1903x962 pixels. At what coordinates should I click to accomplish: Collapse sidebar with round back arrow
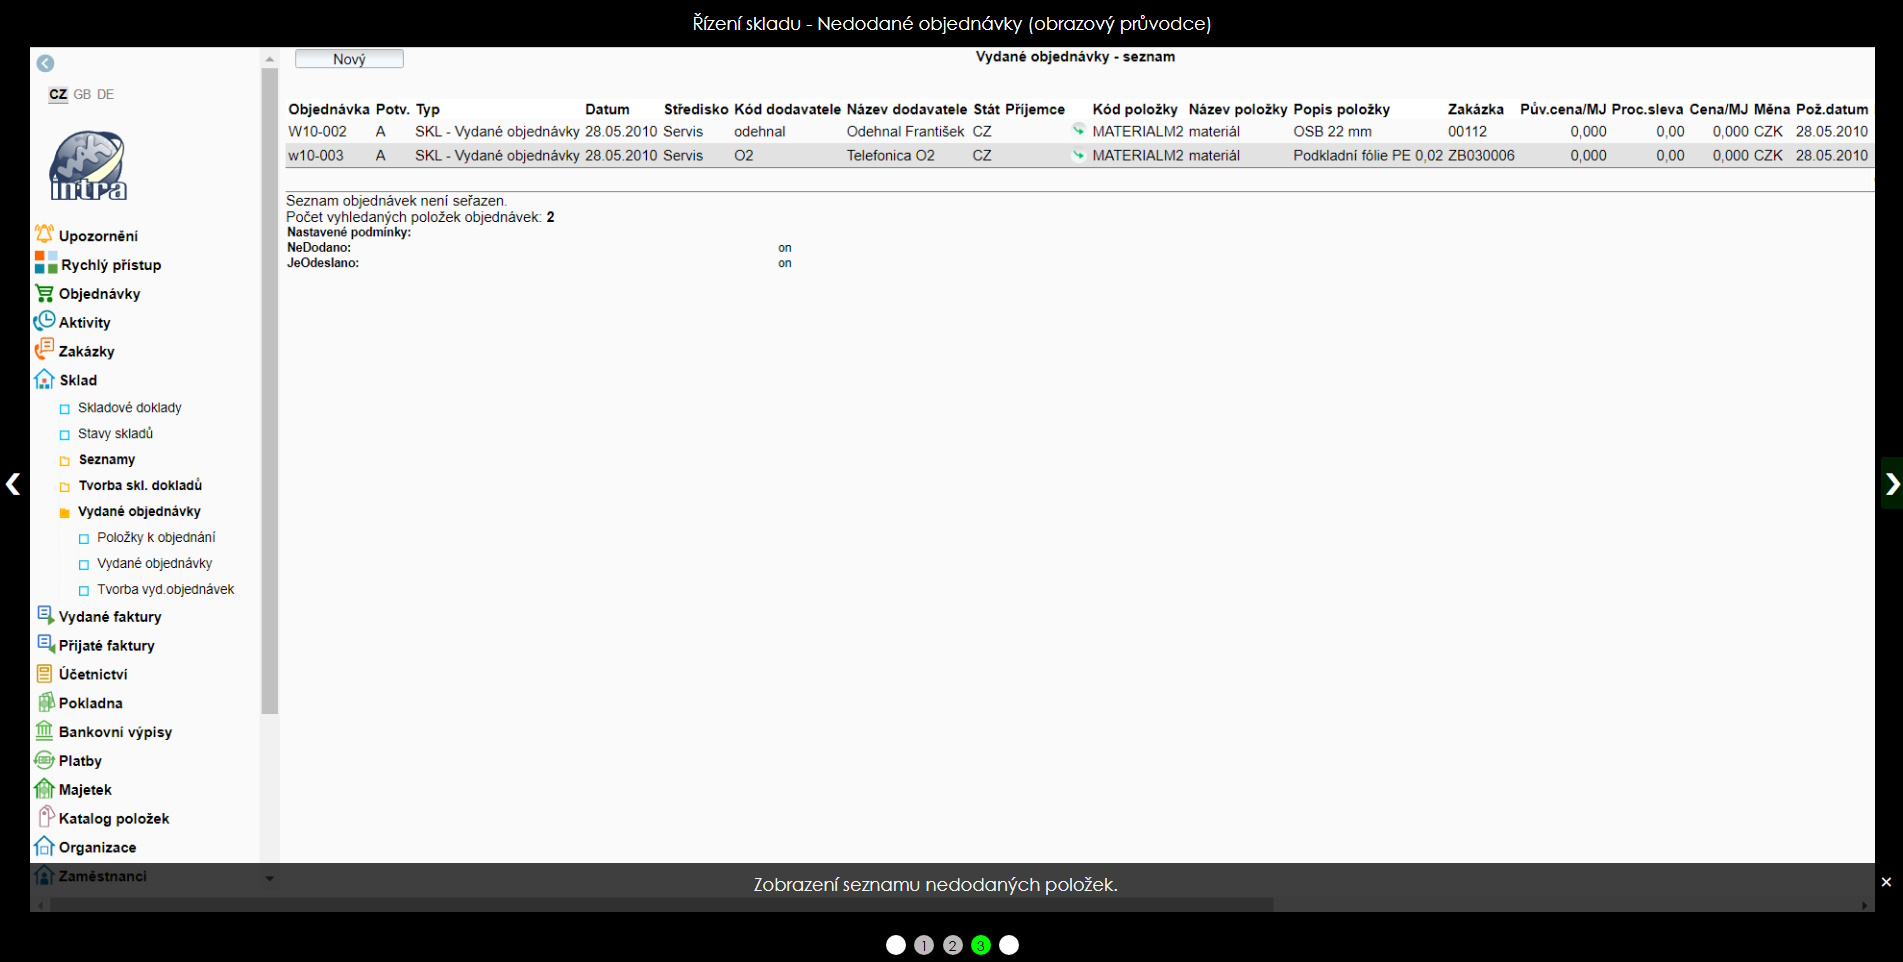(x=45, y=63)
